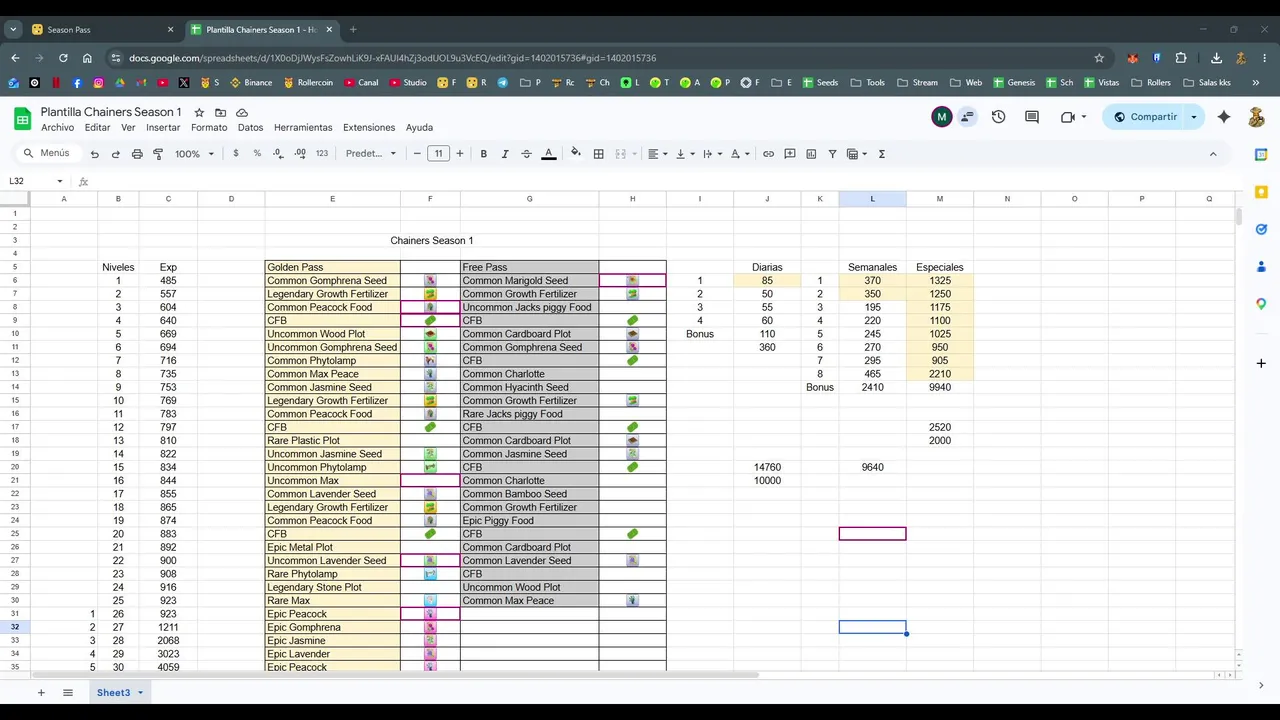Toggle bold formatting
The image size is (1280, 720).
tap(484, 154)
